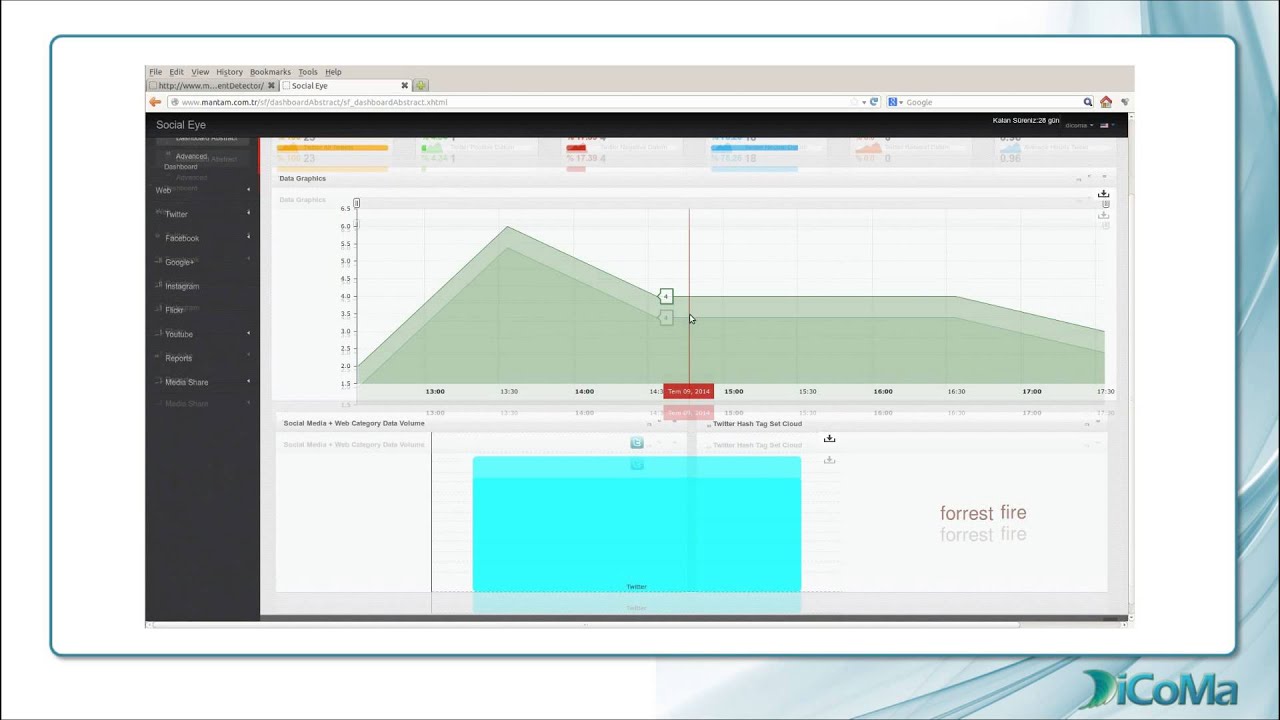The height and width of the screenshot is (720, 1280).
Task: Click the 17:00 time axis label
Action: [x=1032, y=391]
